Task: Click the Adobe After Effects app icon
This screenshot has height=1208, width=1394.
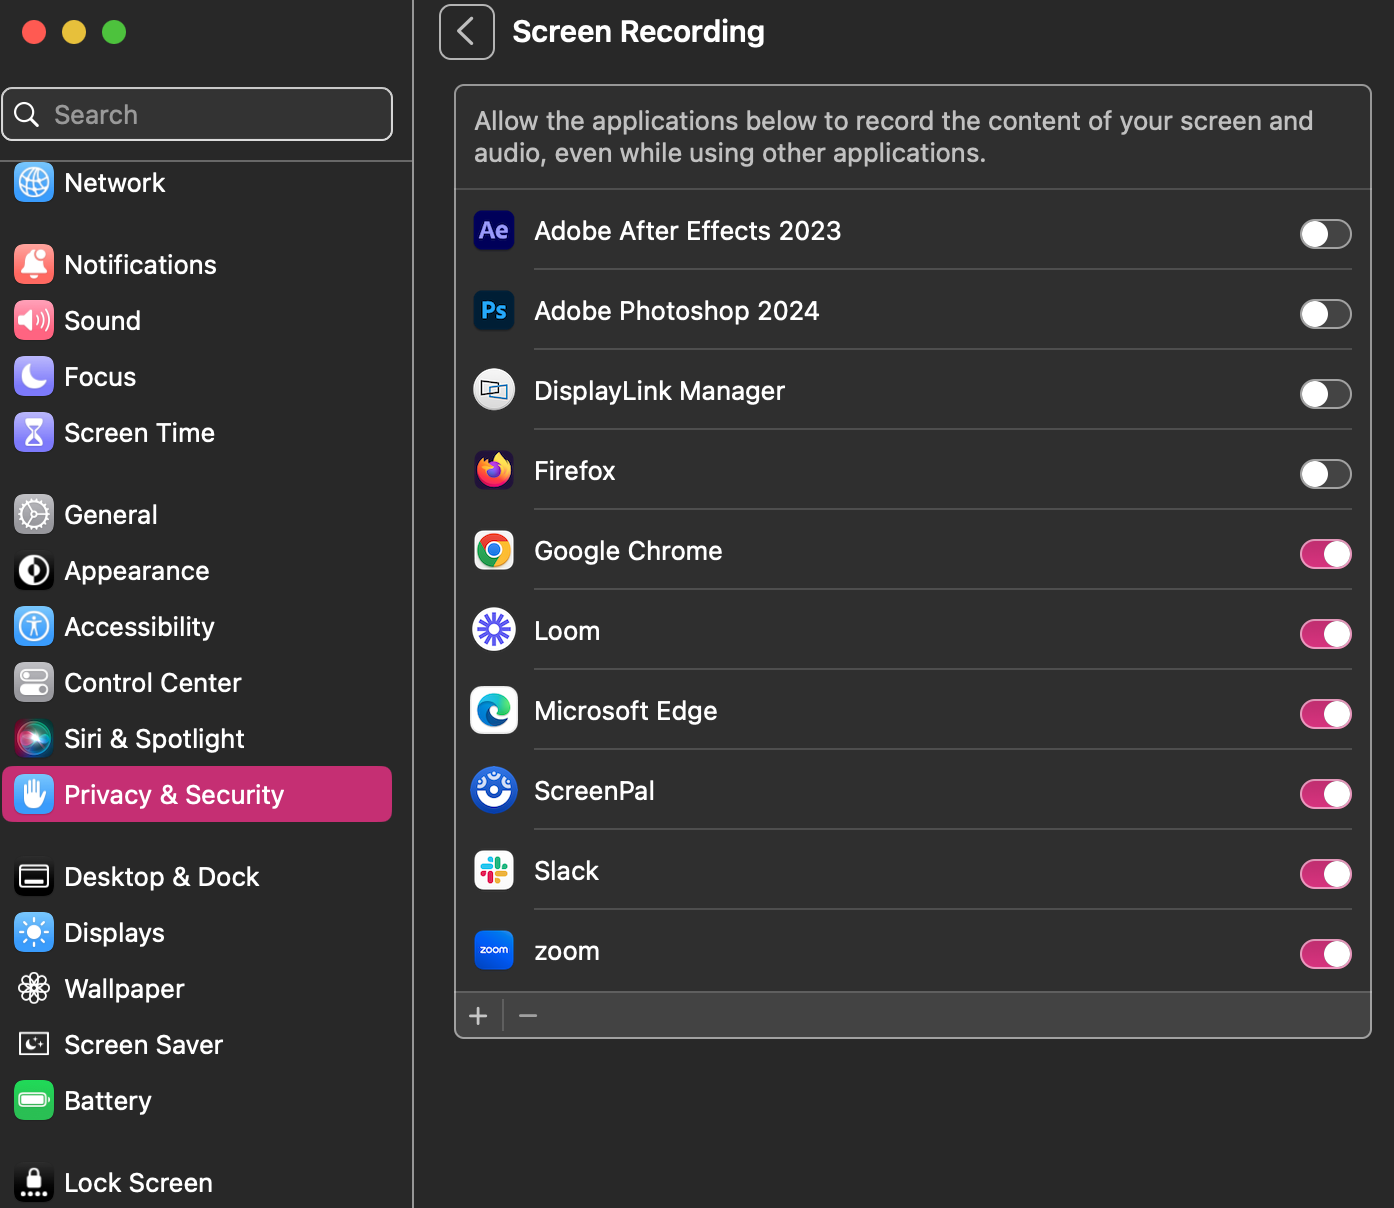Action: [494, 230]
